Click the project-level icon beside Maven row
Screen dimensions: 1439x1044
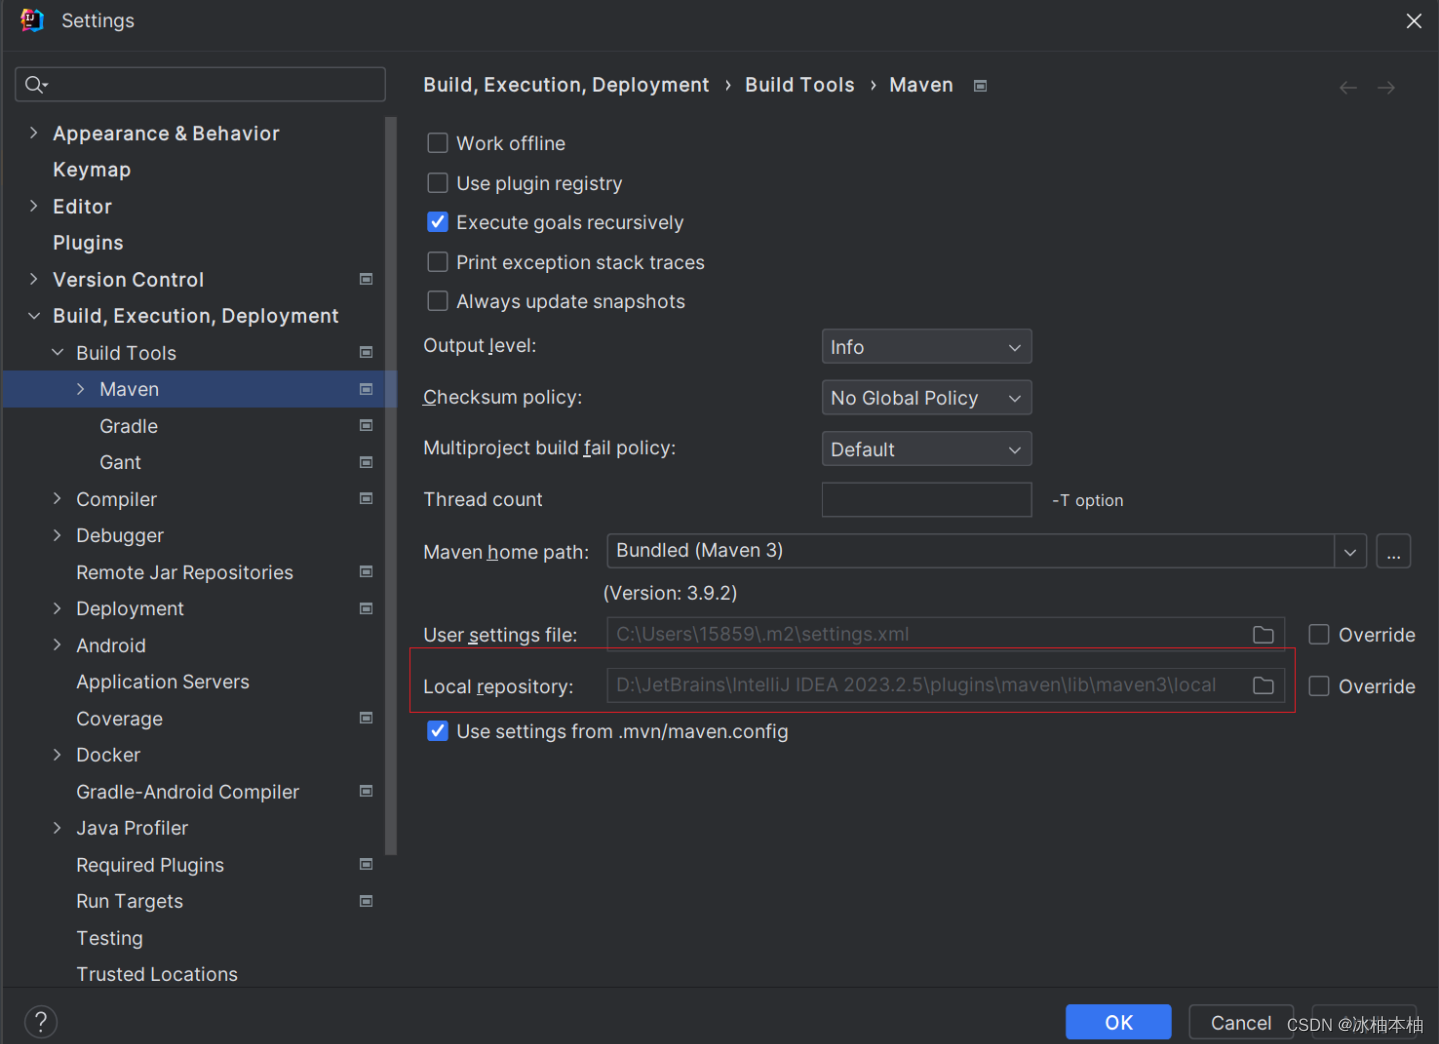coord(366,389)
